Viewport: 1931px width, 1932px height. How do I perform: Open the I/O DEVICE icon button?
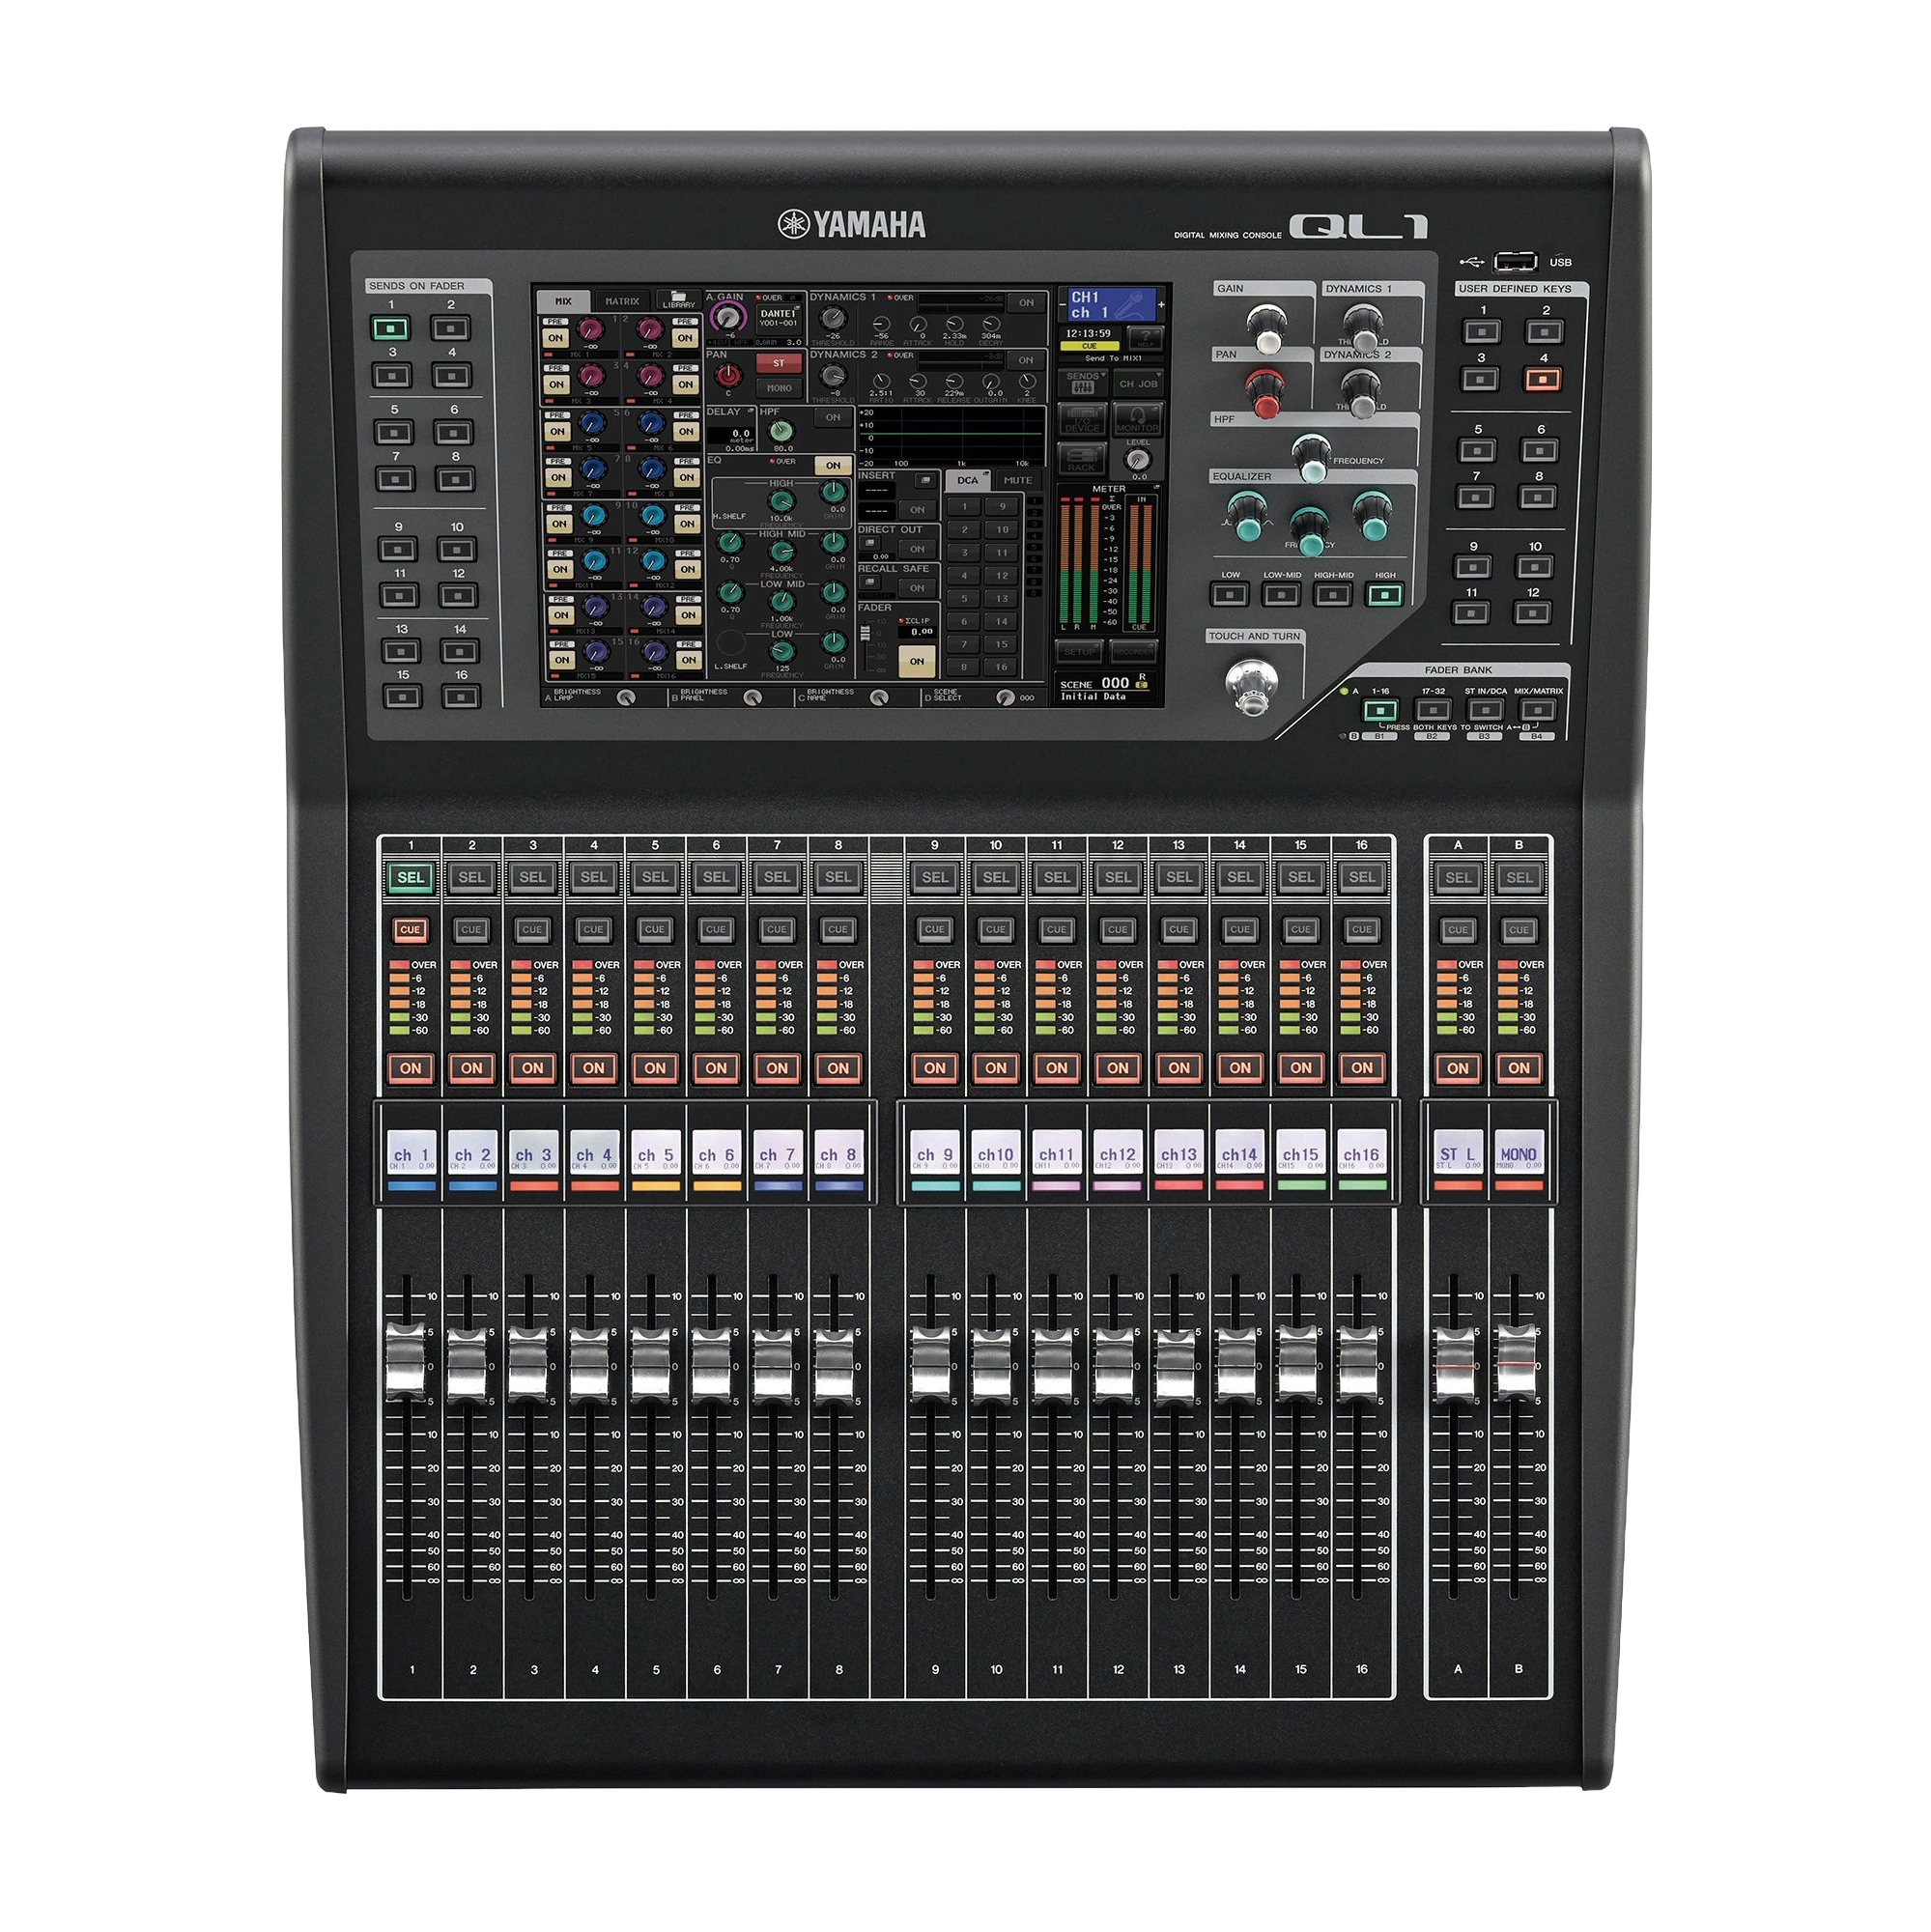tap(1081, 419)
